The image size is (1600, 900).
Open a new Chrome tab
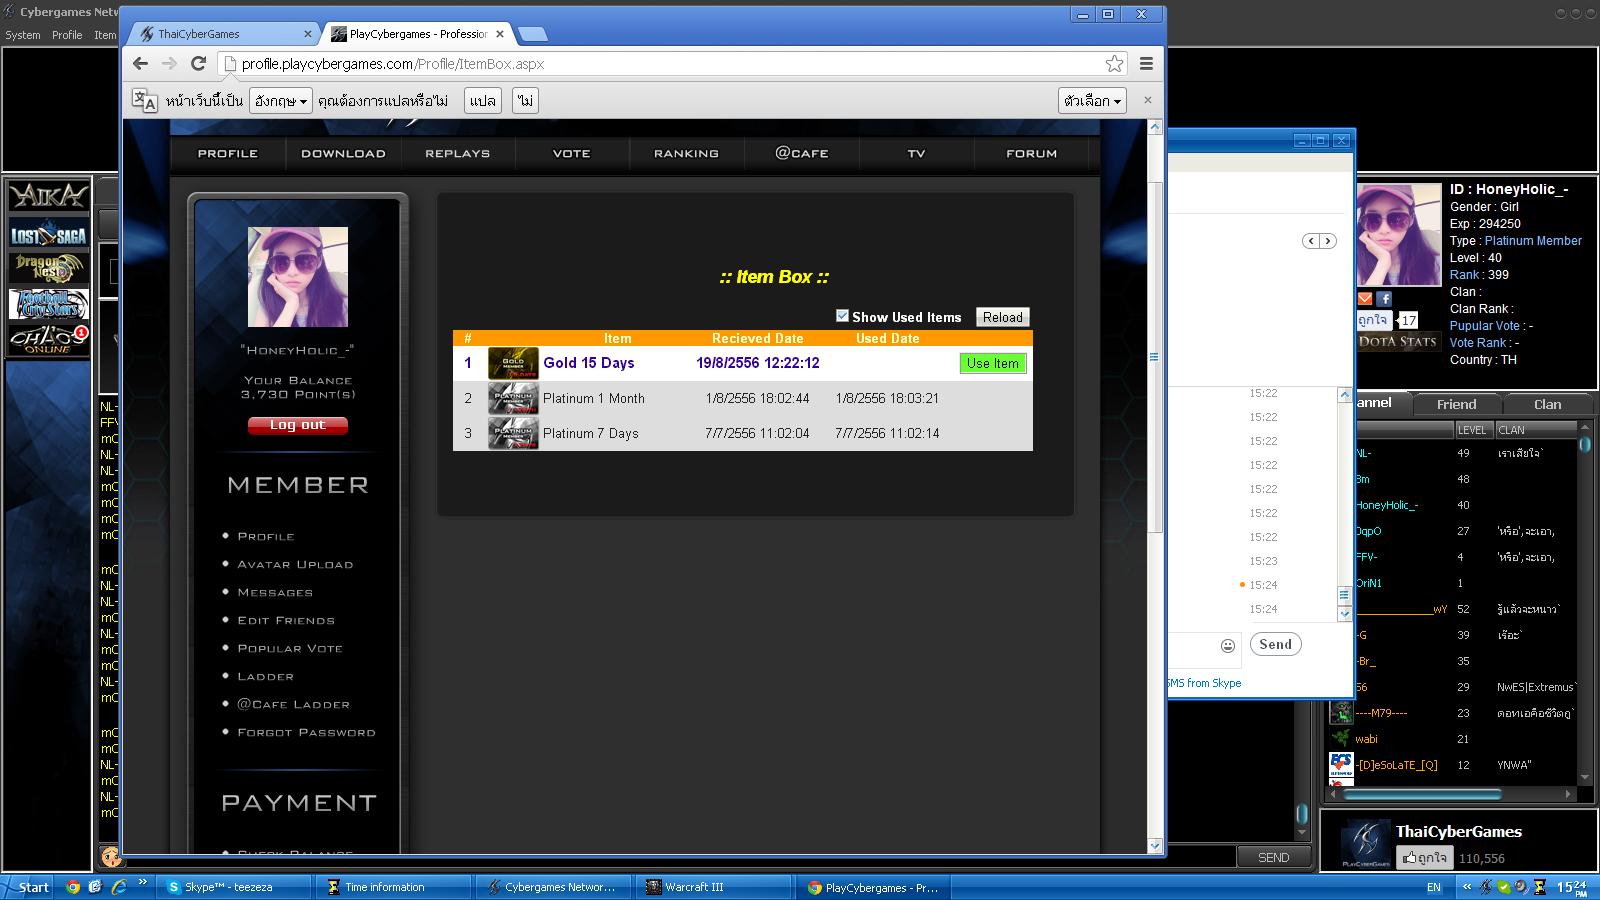[532, 34]
